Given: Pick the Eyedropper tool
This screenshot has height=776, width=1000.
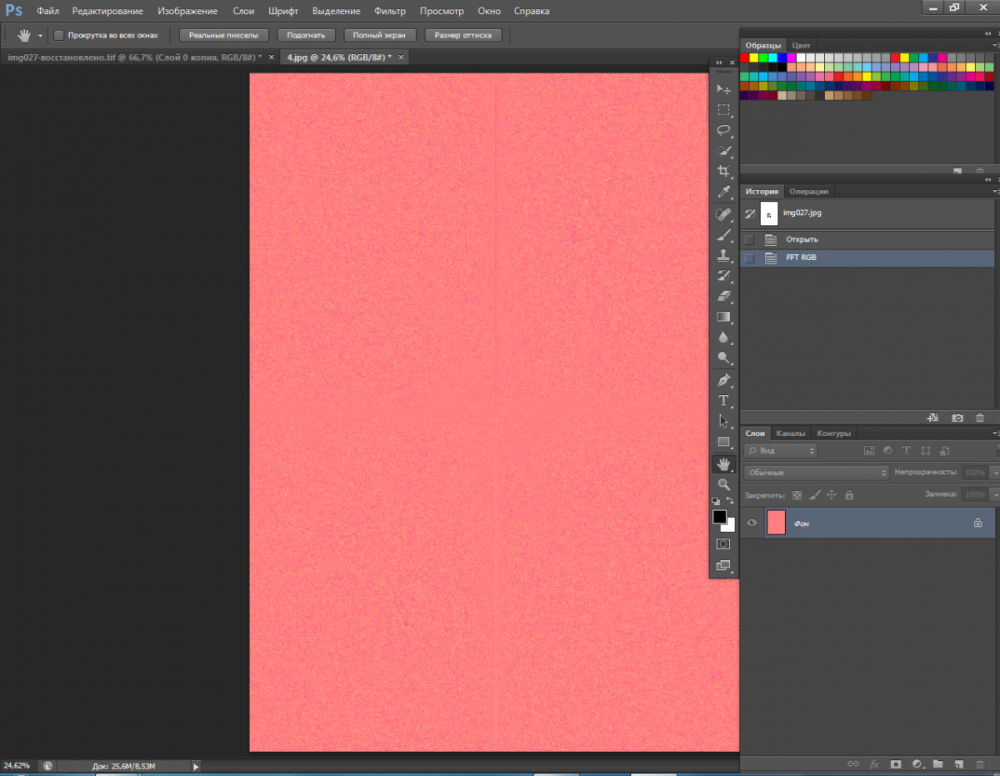Looking at the screenshot, I should point(723,192).
